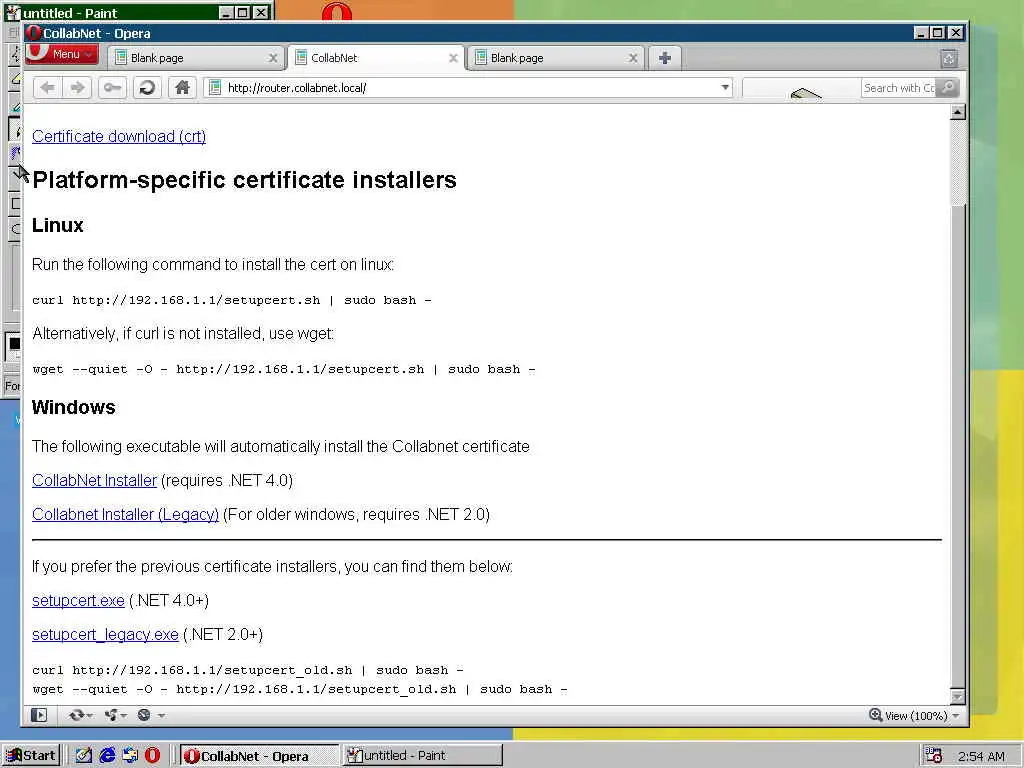
Task: Select the black color swatch in Paint
Action: (14, 344)
